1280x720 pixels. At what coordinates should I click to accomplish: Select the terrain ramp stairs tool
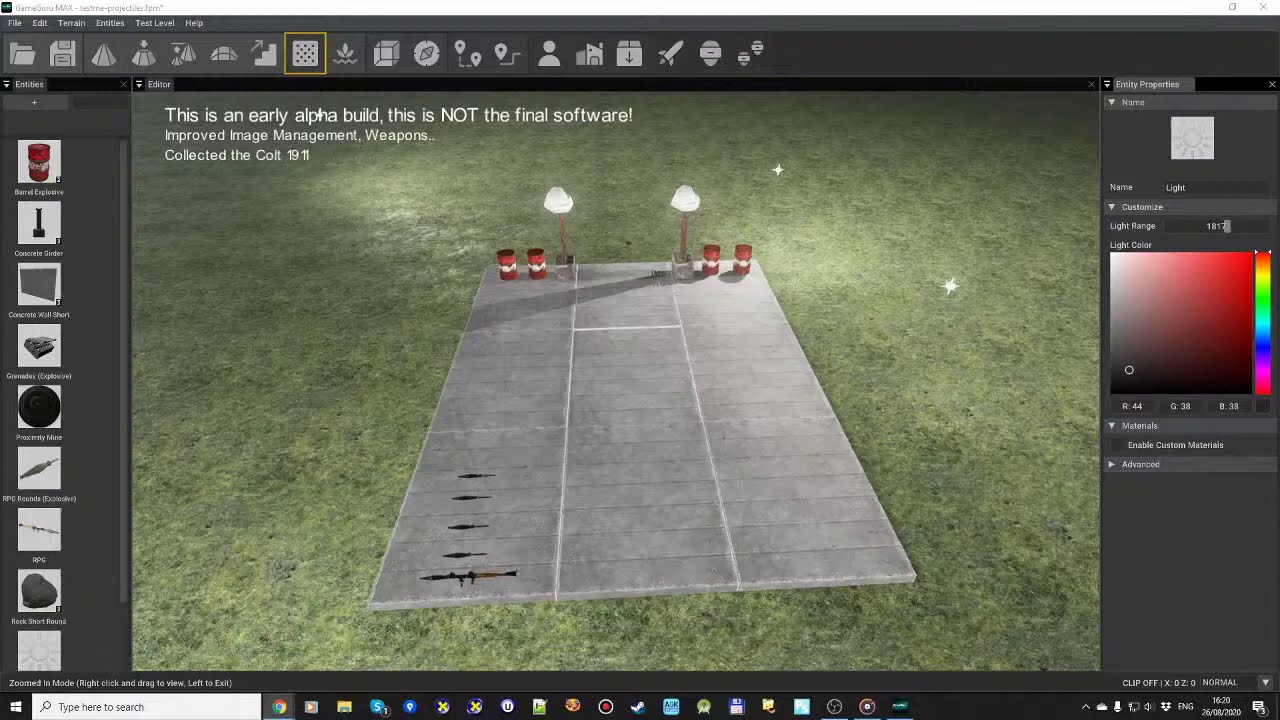pos(264,53)
